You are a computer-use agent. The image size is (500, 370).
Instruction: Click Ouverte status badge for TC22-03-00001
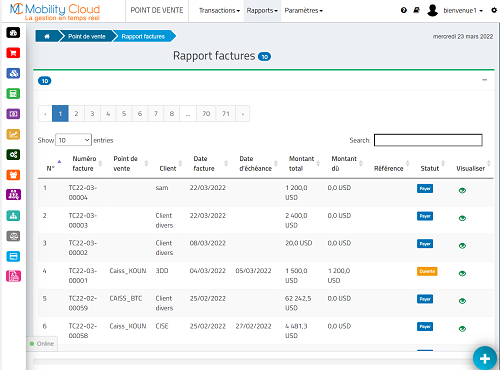(427, 271)
